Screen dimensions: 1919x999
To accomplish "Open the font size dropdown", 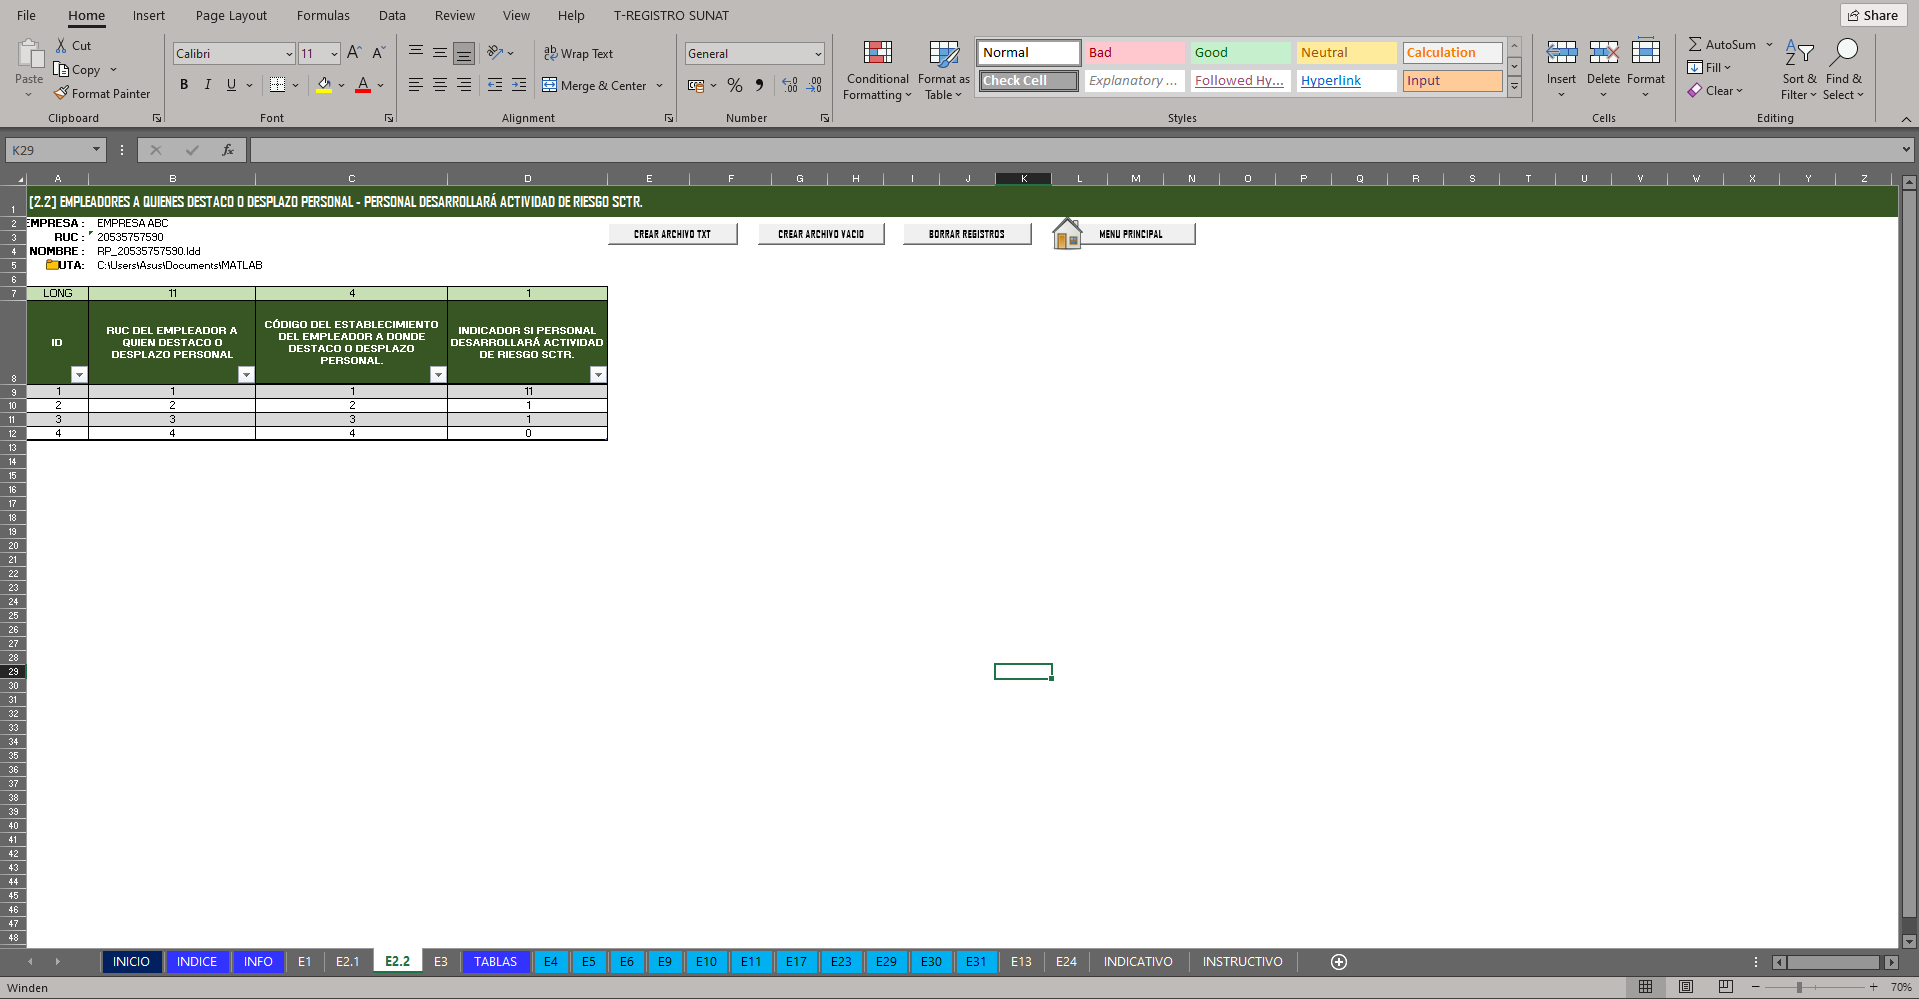I will click(x=334, y=54).
